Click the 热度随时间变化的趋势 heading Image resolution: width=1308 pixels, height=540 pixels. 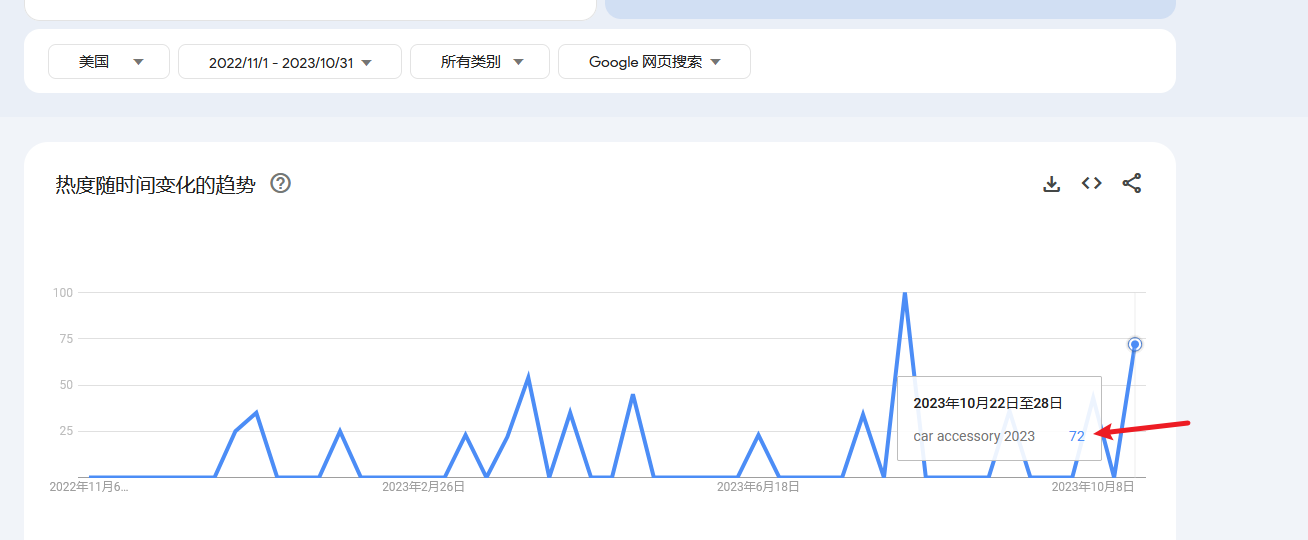(x=156, y=184)
